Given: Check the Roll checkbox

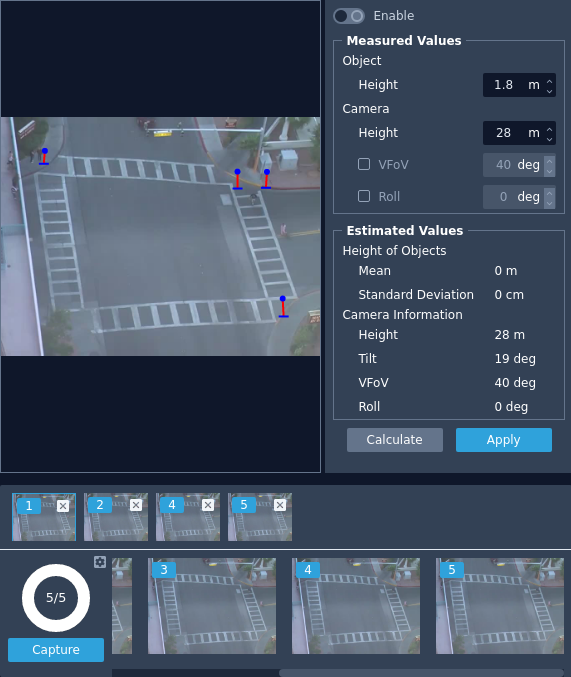Looking at the screenshot, I should click(x=364, y=196).
